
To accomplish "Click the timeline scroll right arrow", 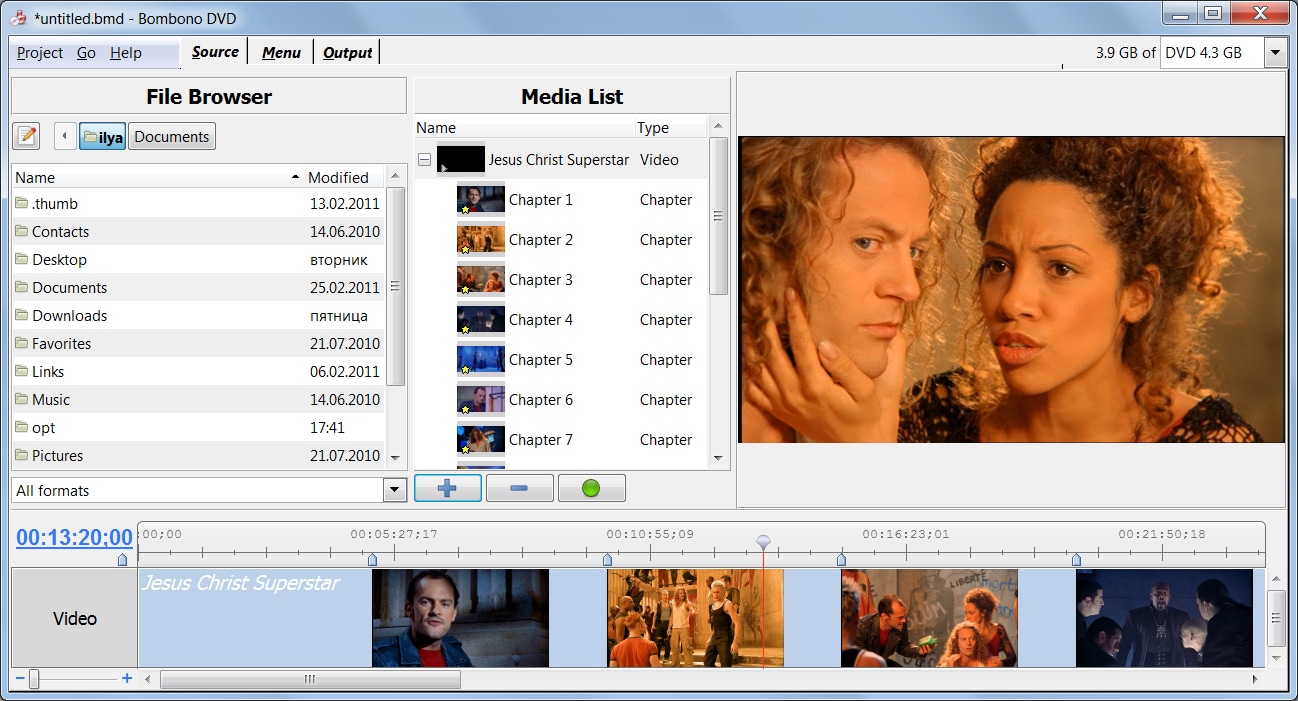I will click(1256, 679).
